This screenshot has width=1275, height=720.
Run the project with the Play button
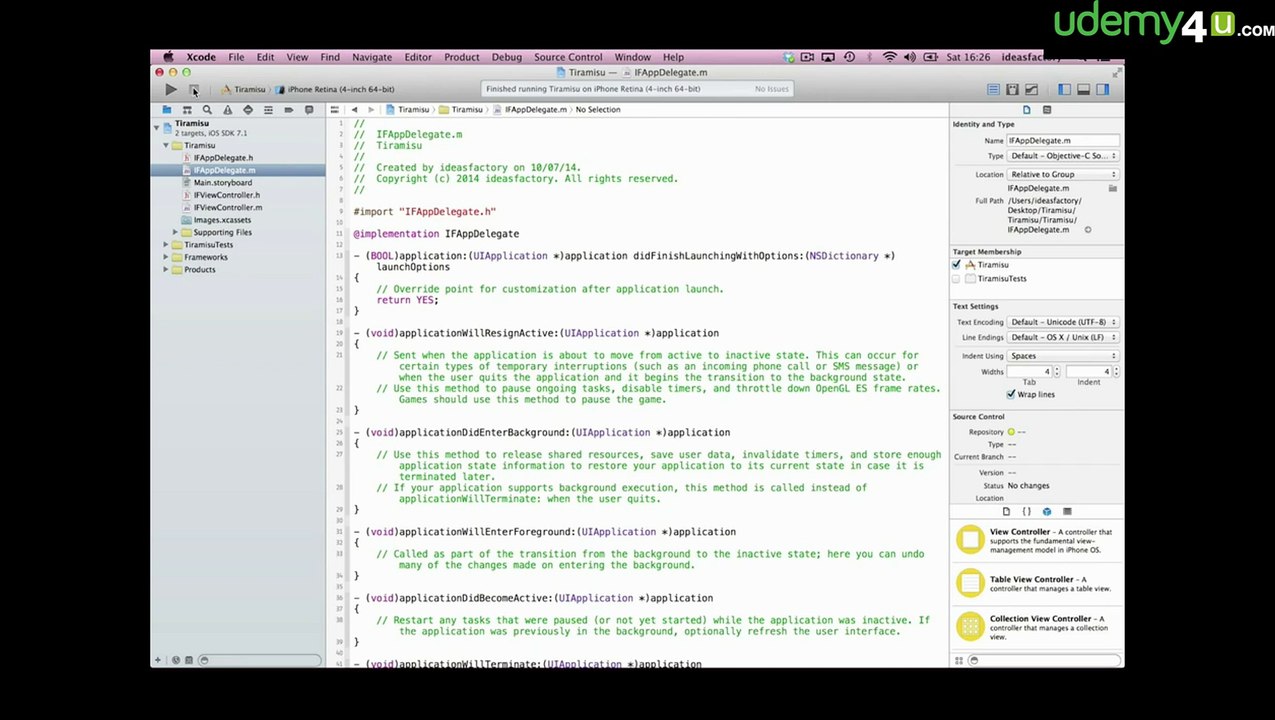click(x=171, y=90)
